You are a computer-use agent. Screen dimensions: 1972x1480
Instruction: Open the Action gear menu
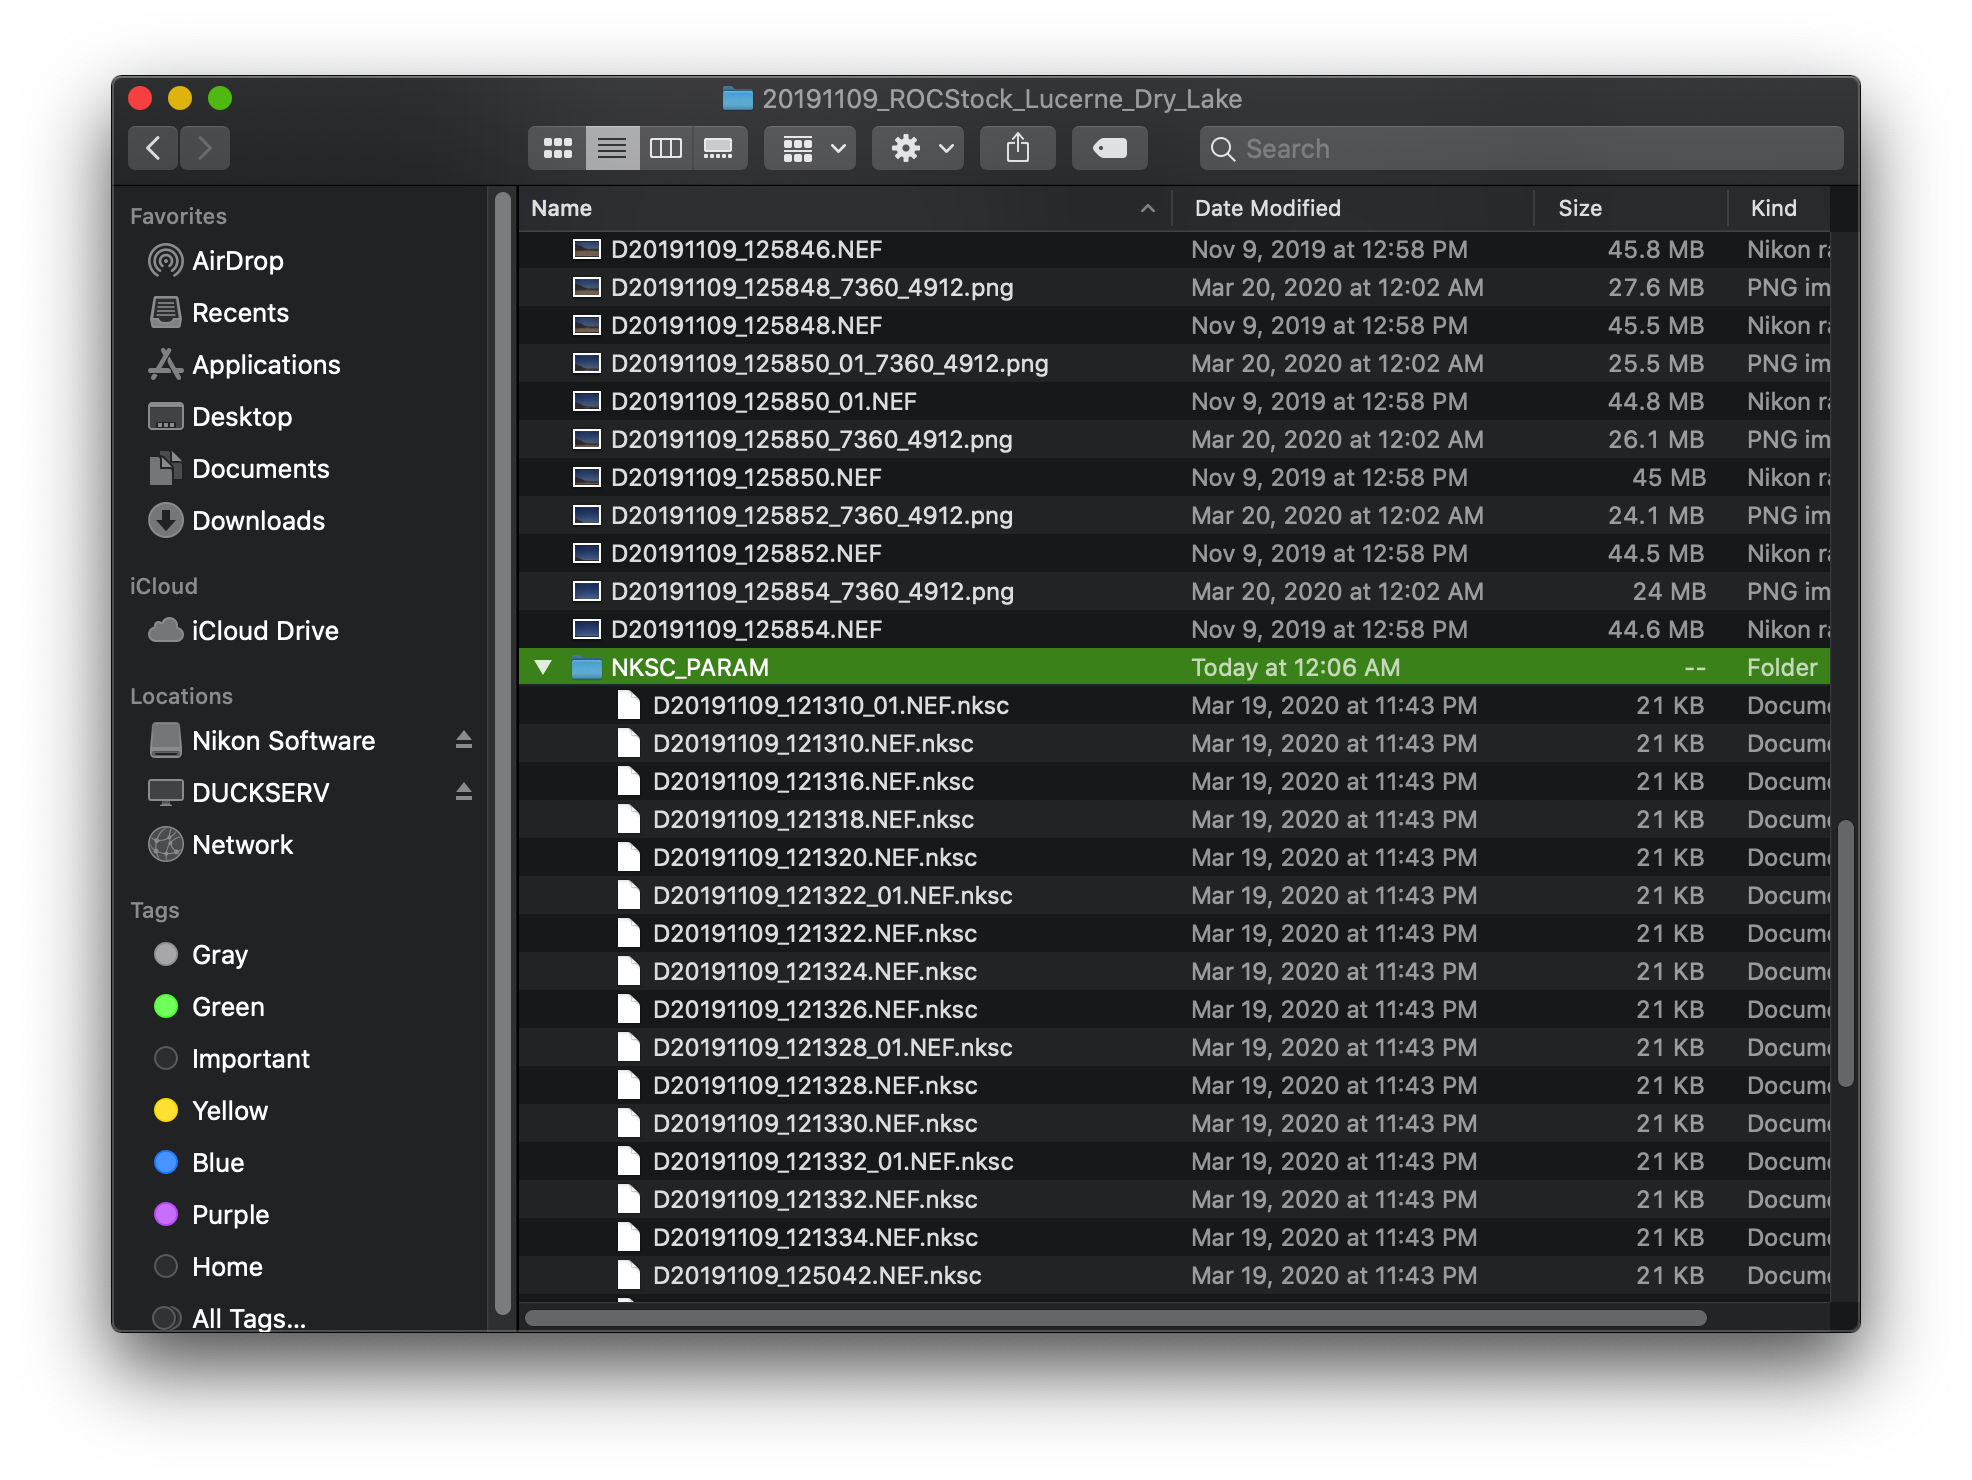(918, 149)
